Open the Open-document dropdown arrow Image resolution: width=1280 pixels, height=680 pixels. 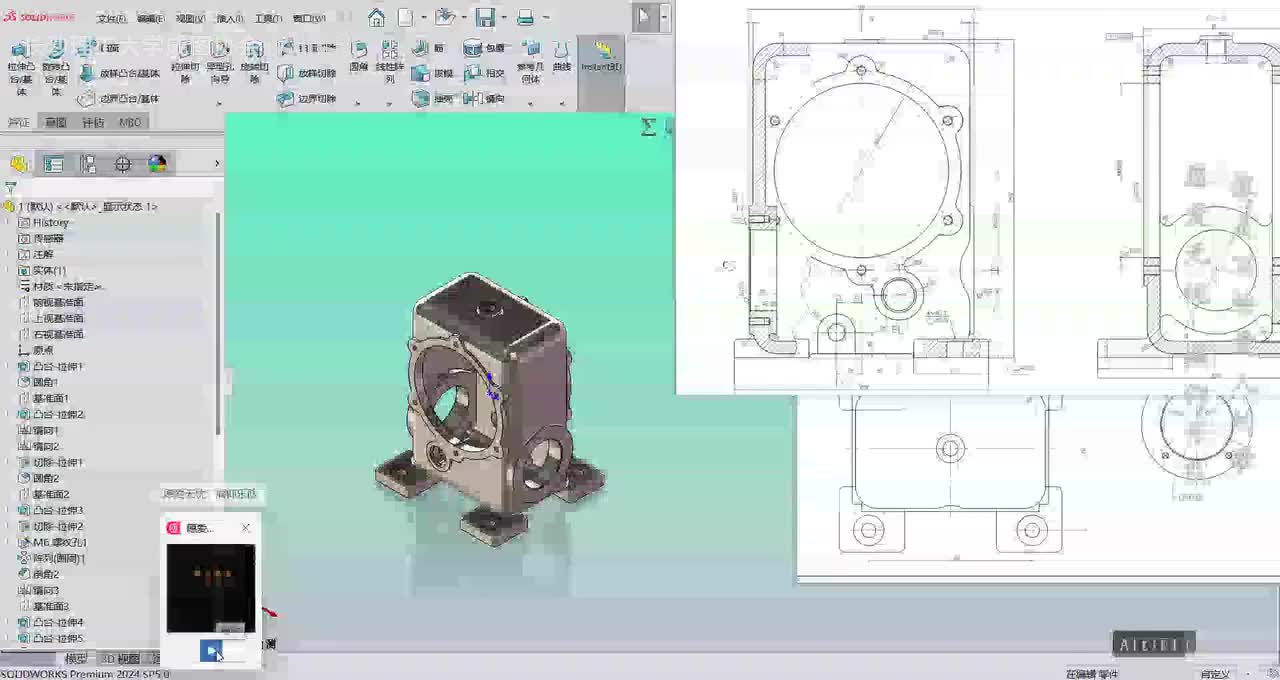pos(464,17)
